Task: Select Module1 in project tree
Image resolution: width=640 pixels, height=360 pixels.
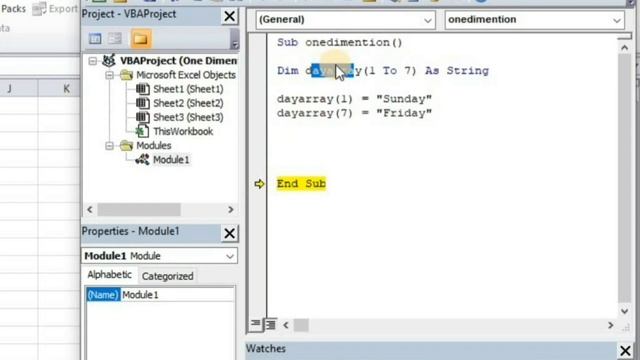Action: (x=171, y=160)
